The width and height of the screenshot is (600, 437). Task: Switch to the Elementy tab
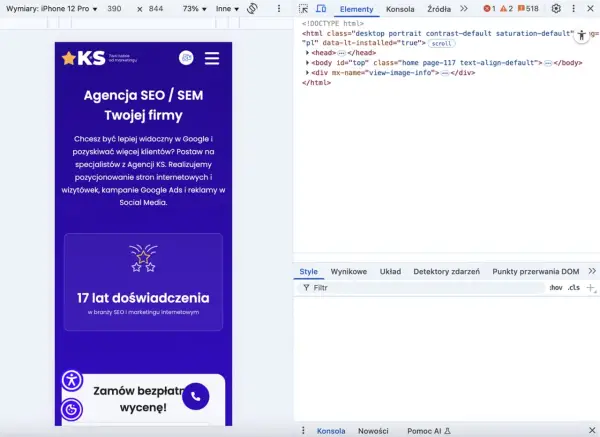[x=356, y=9]
